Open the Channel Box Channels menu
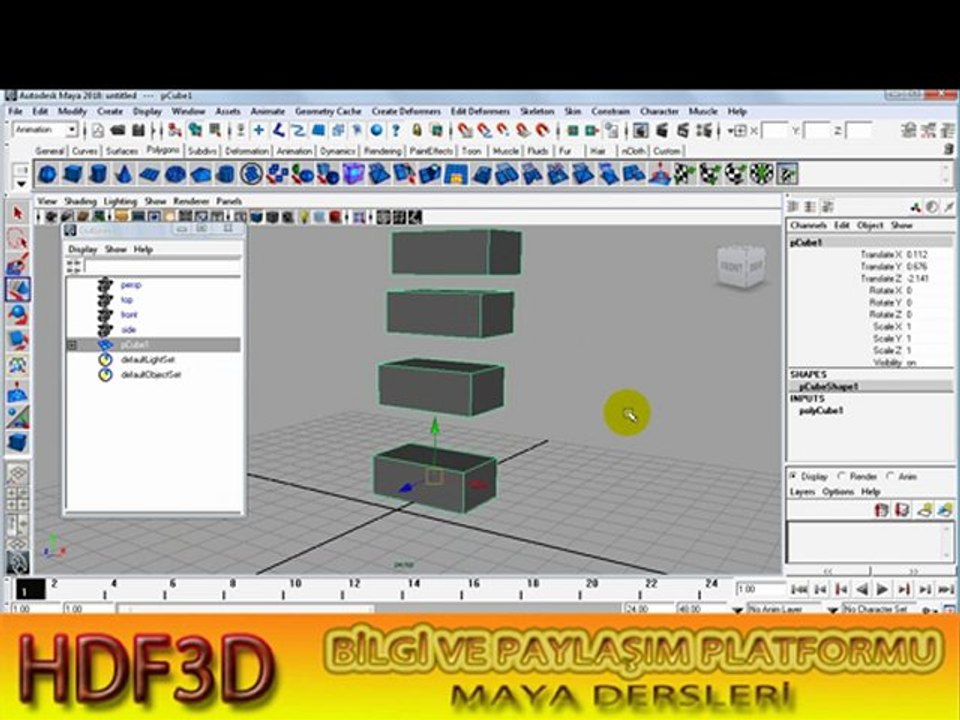The height and width of the screenshot is (720, 960). 808,225
